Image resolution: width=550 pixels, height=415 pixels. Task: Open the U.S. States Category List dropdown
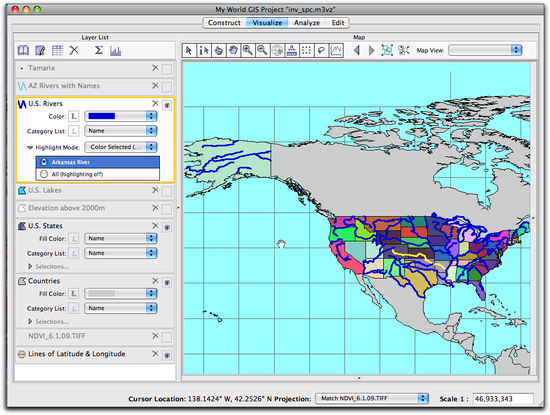point(121,253)
